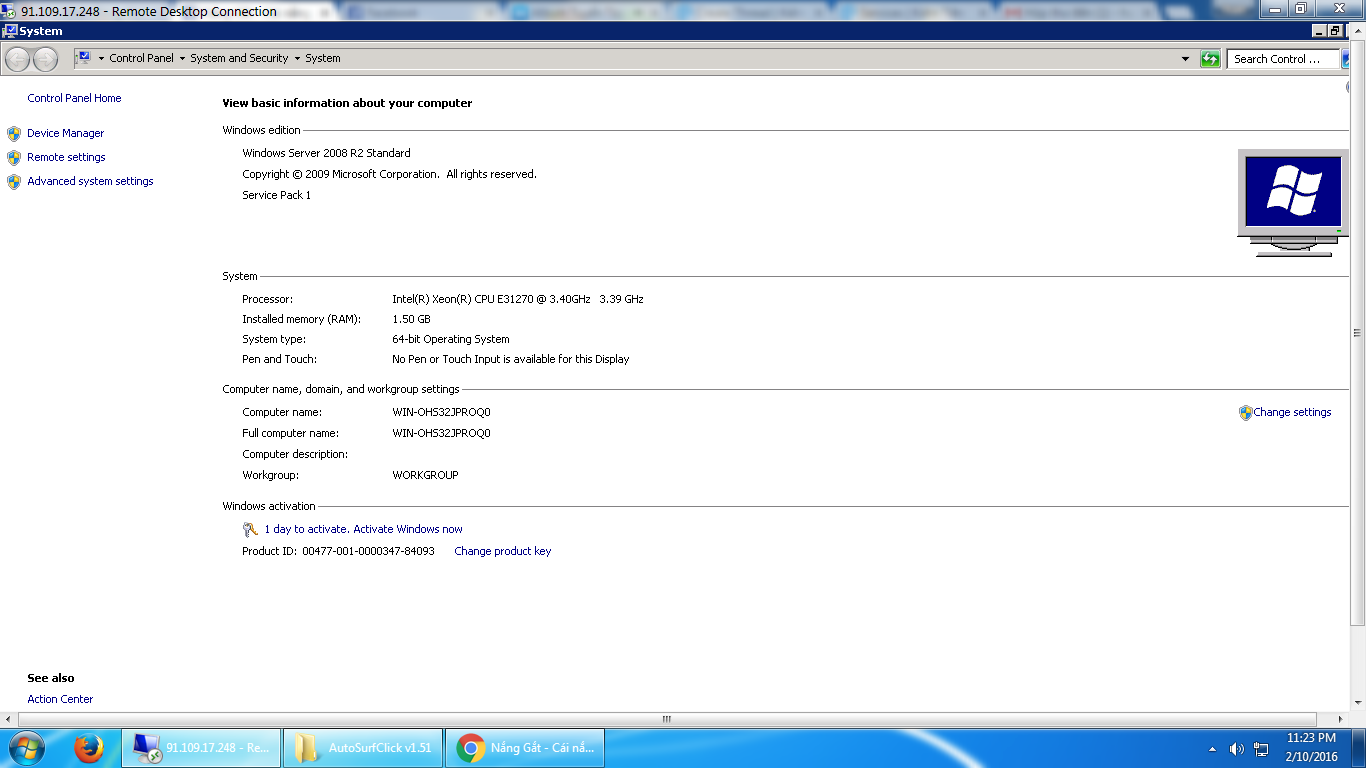Click Change product key link
This screenshot has width=1366, height=768.
point(502,551)
